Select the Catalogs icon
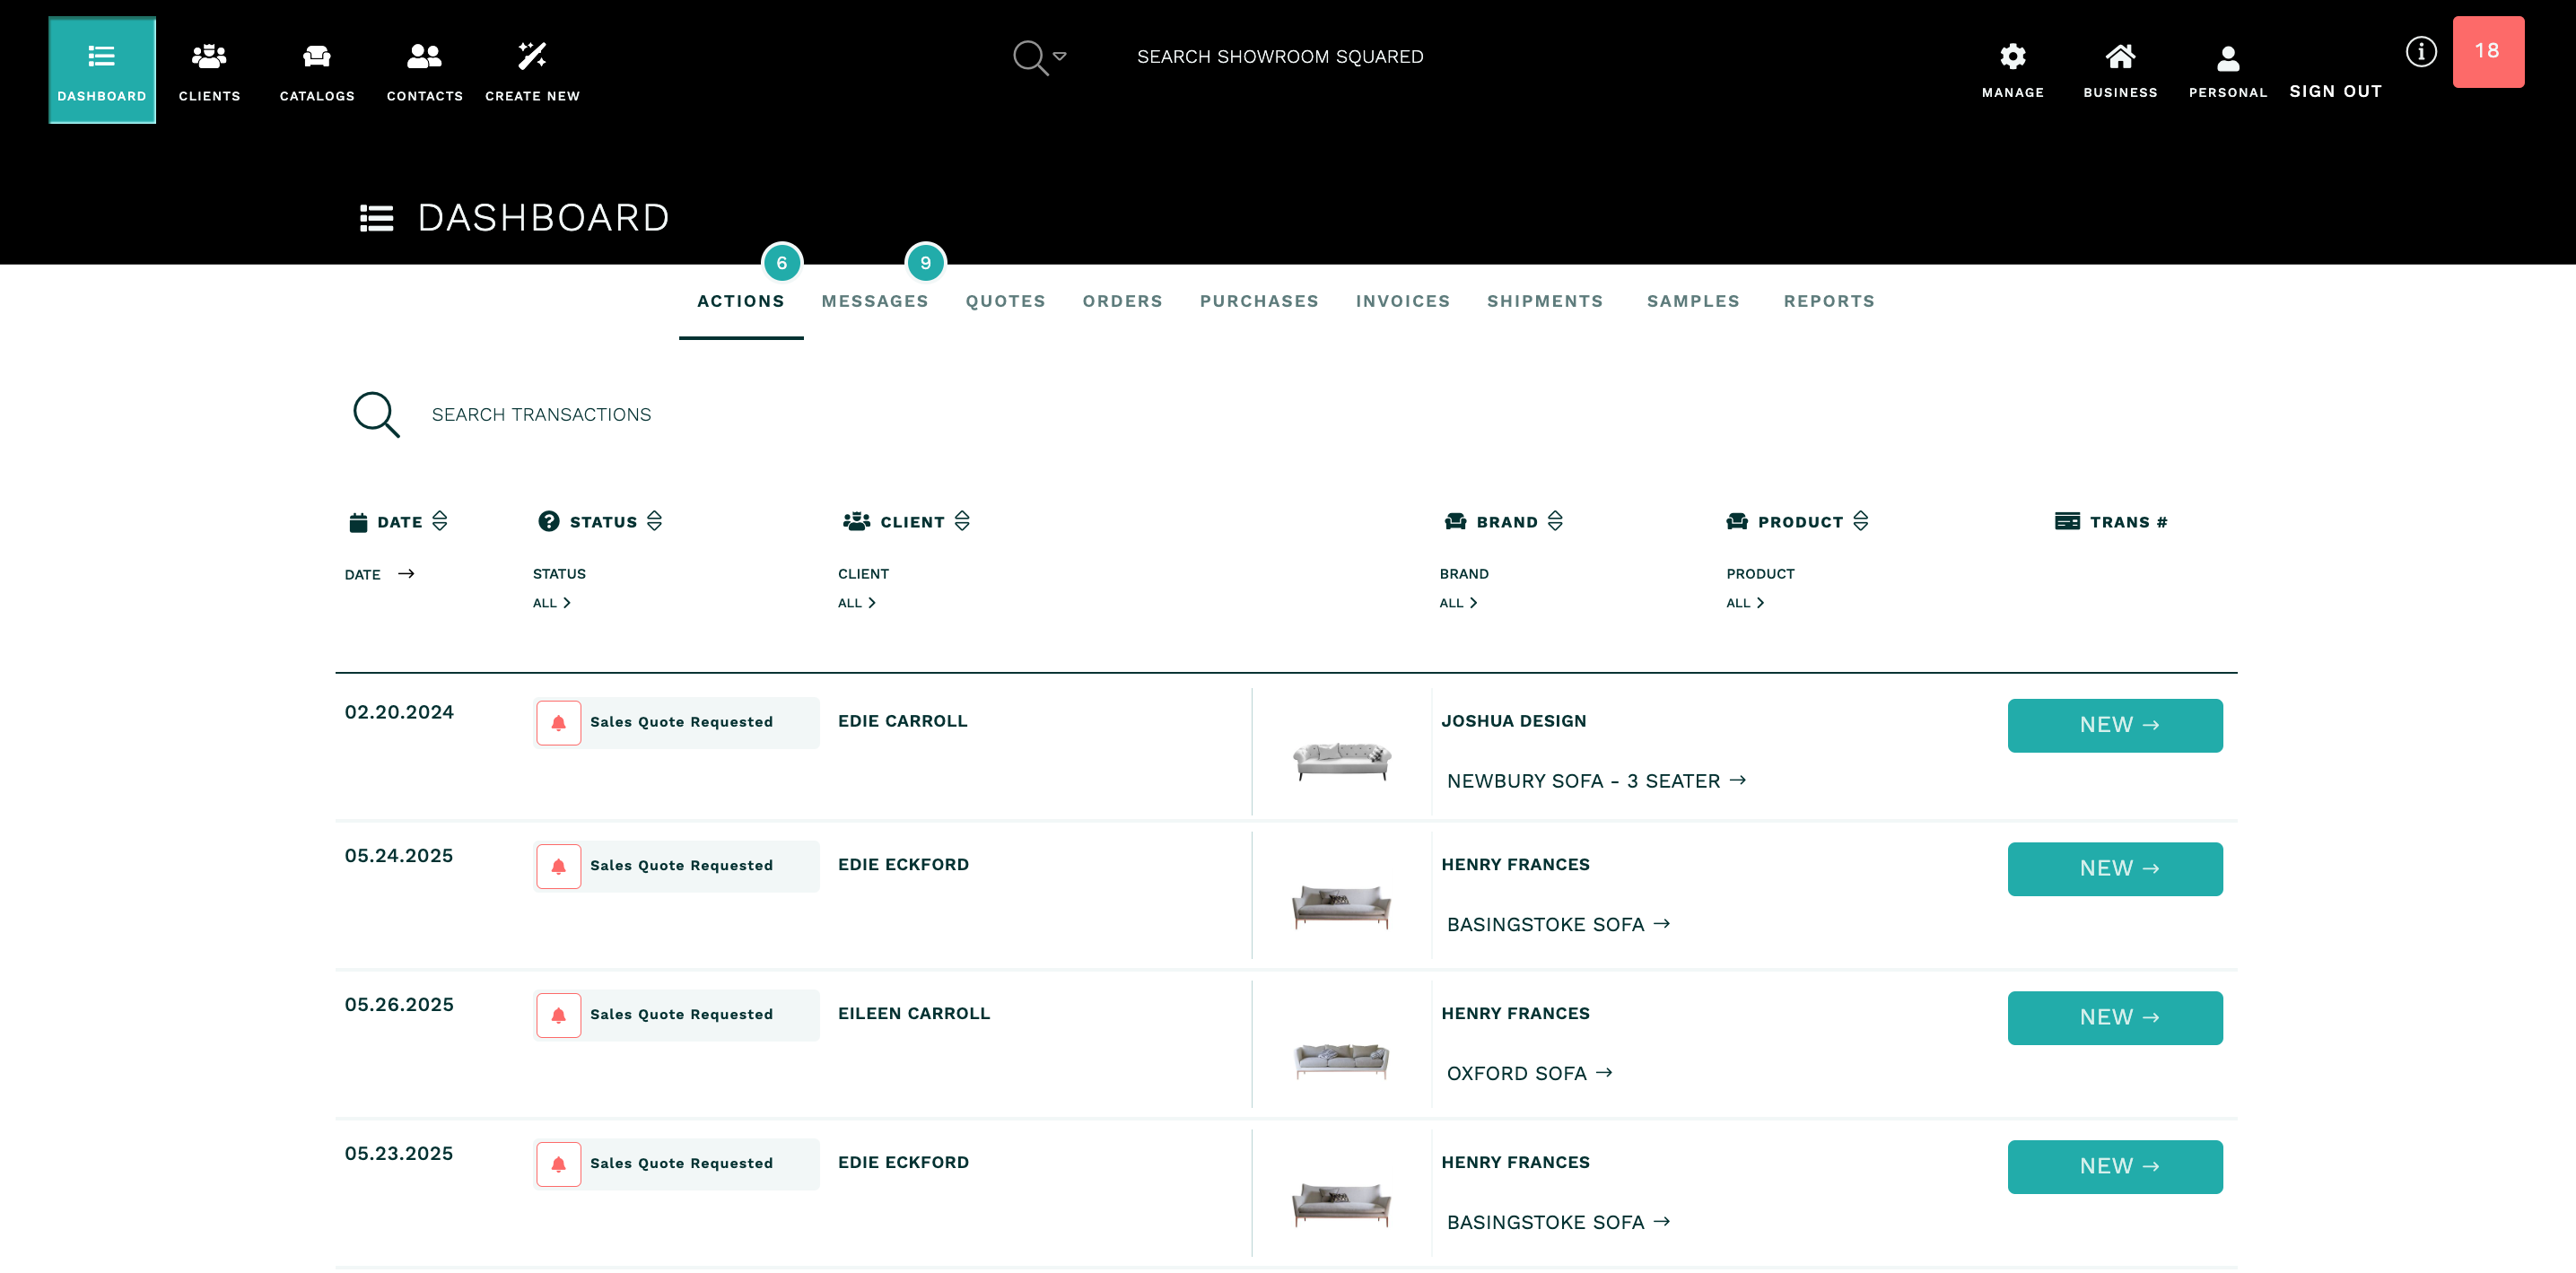This screenshot has height=1273, width=2576. pos(316,56)
